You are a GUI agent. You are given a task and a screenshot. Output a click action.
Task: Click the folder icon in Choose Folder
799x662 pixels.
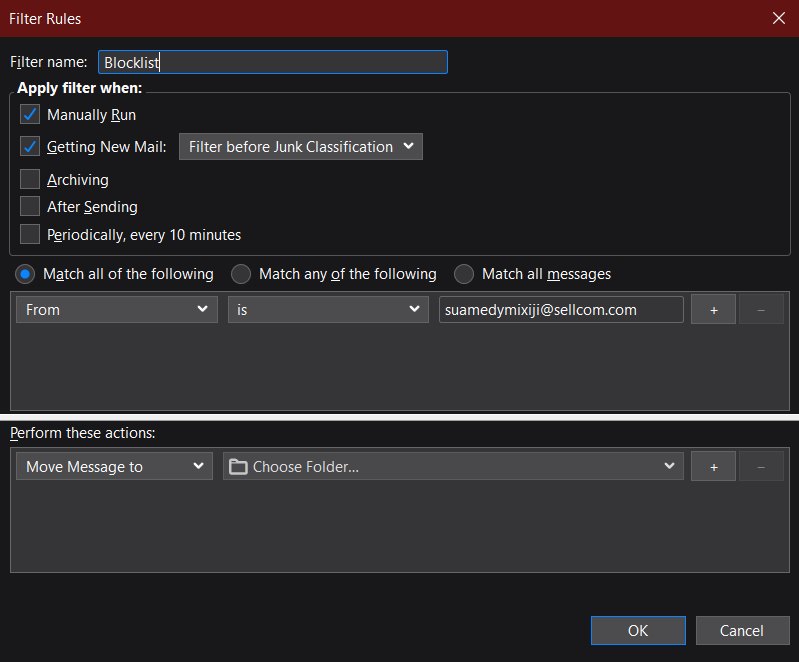tap(237, 467)
